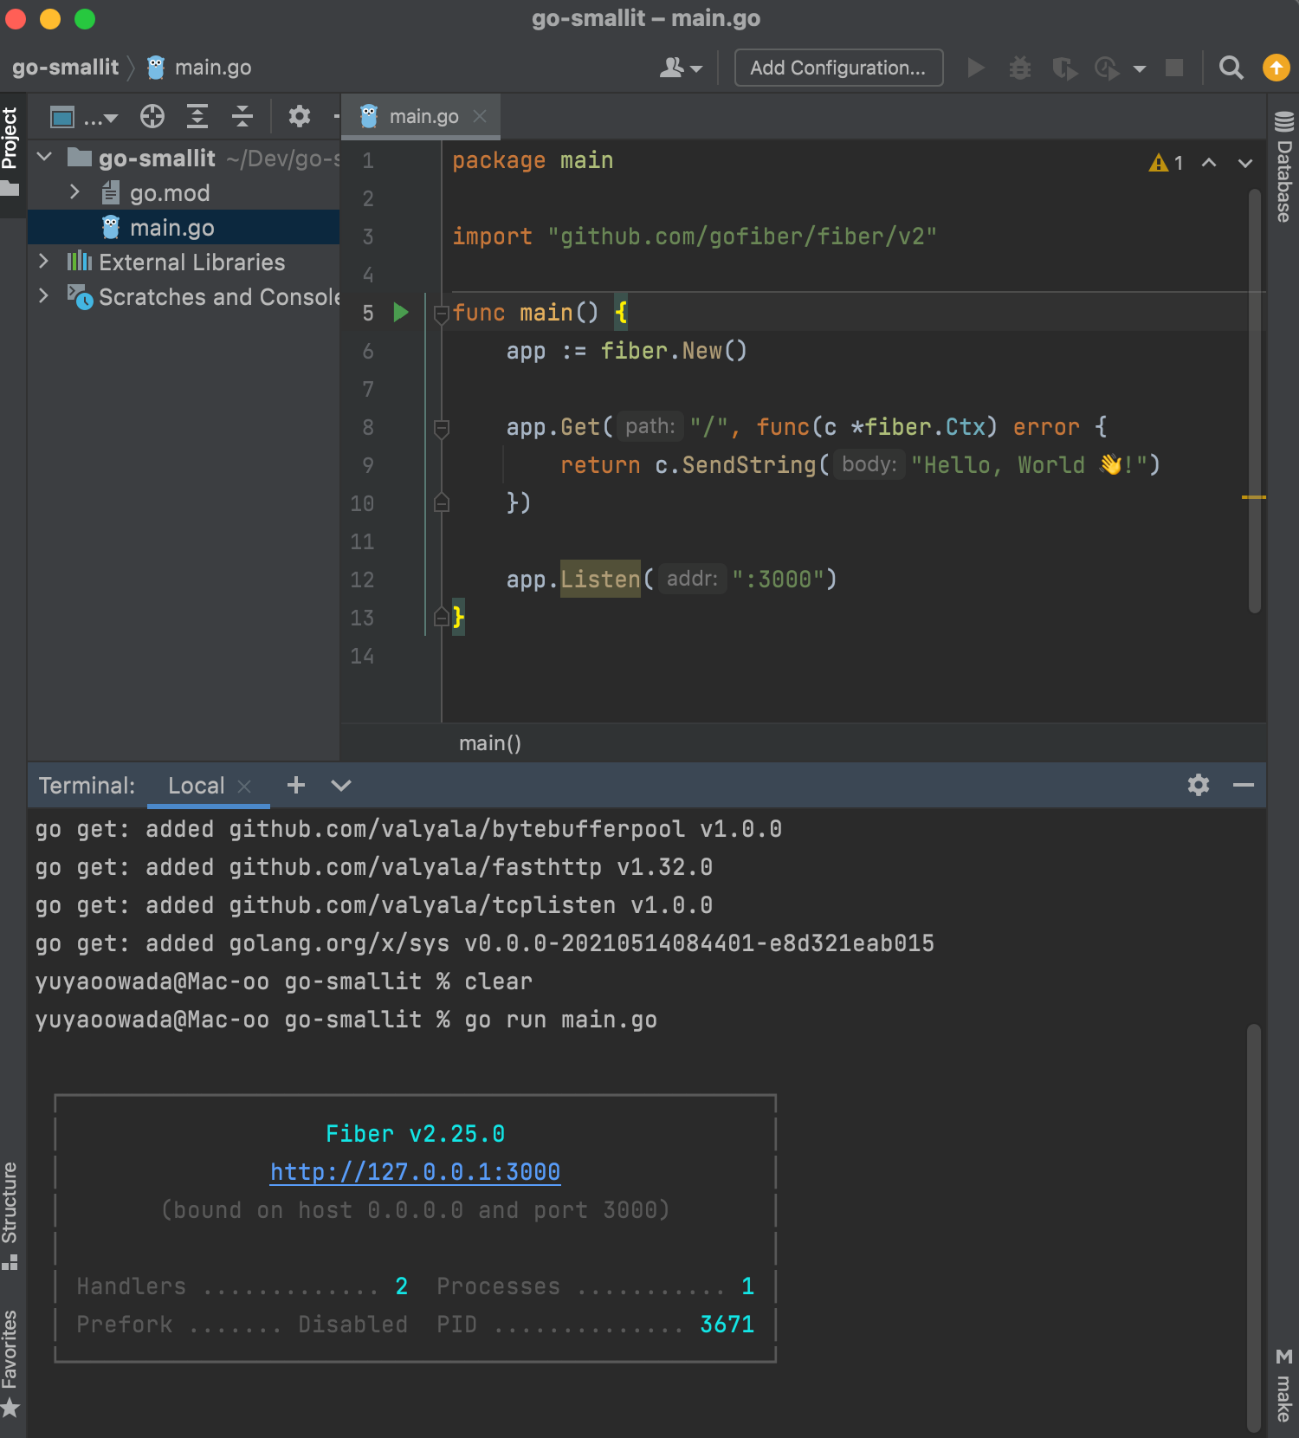Expand the External Libraries node
This screenshot has height=1438, width=1299.
pos(44,262)
